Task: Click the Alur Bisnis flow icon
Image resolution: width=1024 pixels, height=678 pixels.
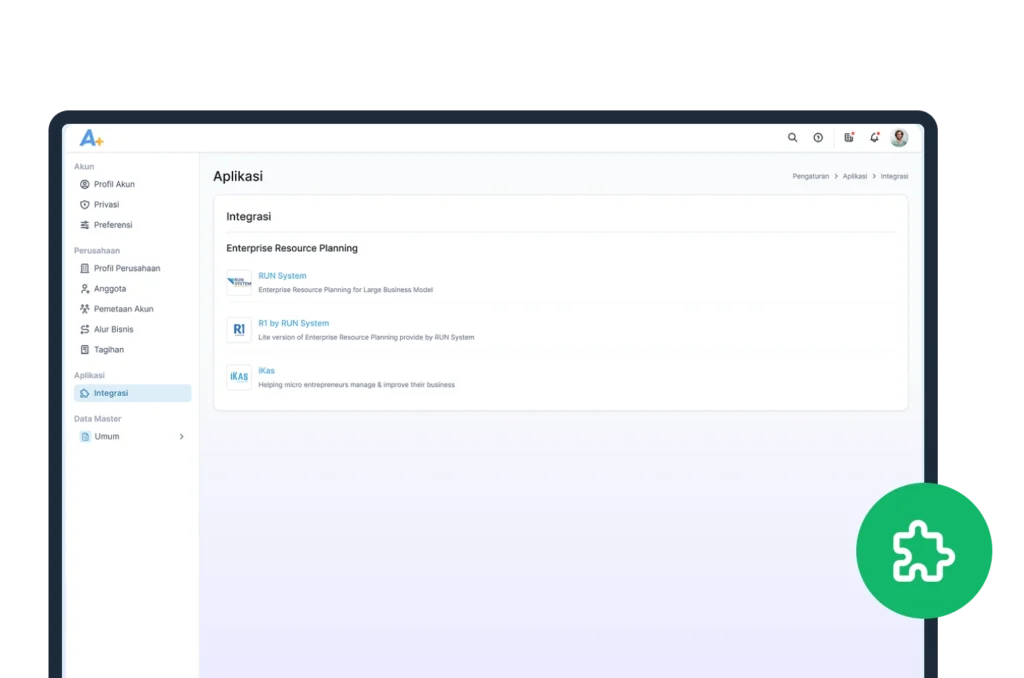Action: point(84,329)
